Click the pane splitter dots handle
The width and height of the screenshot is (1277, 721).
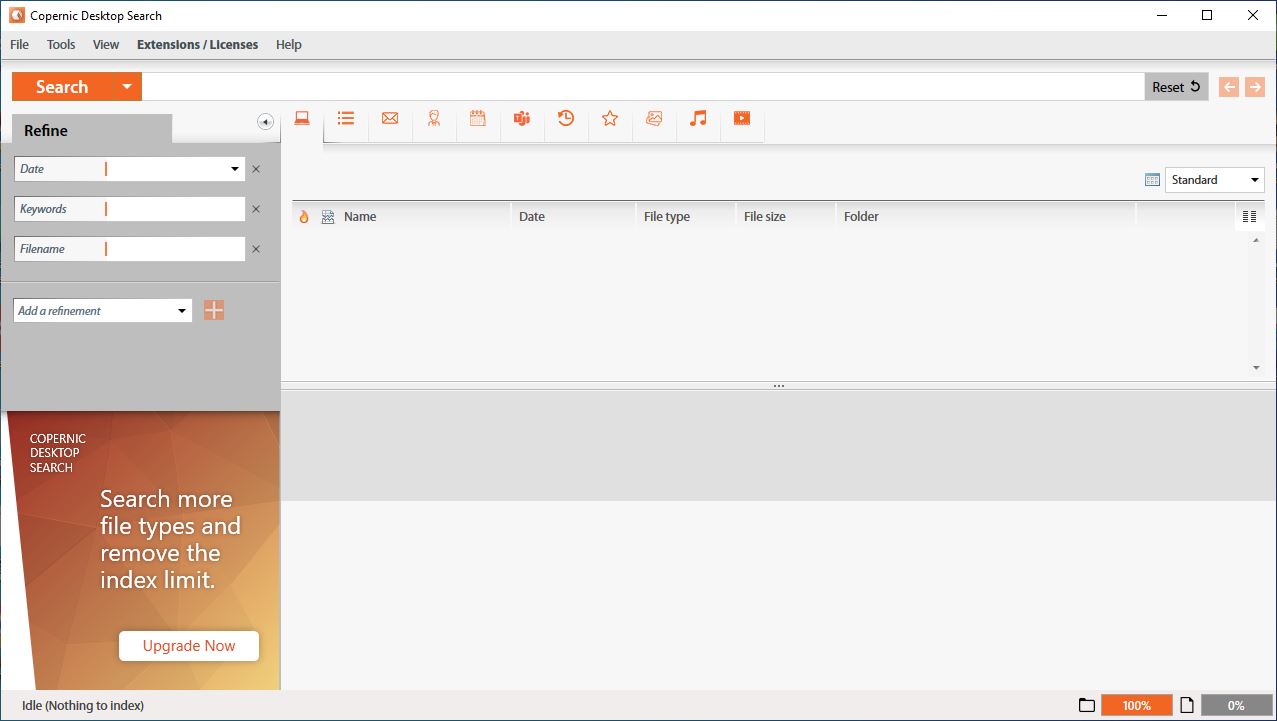tap(779, 385)
